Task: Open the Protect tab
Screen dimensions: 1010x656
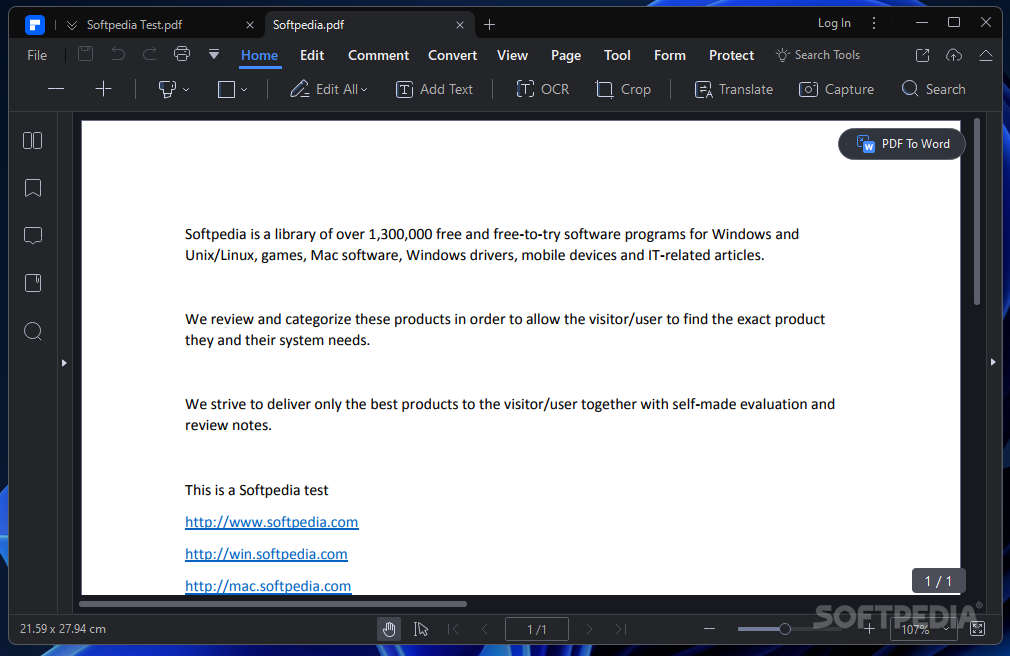Action: point(731,55)
